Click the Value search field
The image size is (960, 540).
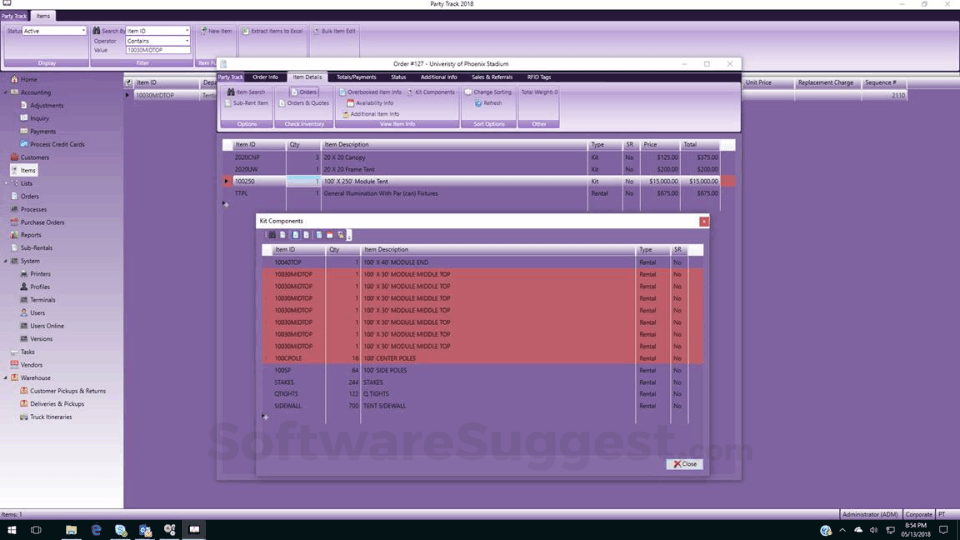[x=158, y=50]
